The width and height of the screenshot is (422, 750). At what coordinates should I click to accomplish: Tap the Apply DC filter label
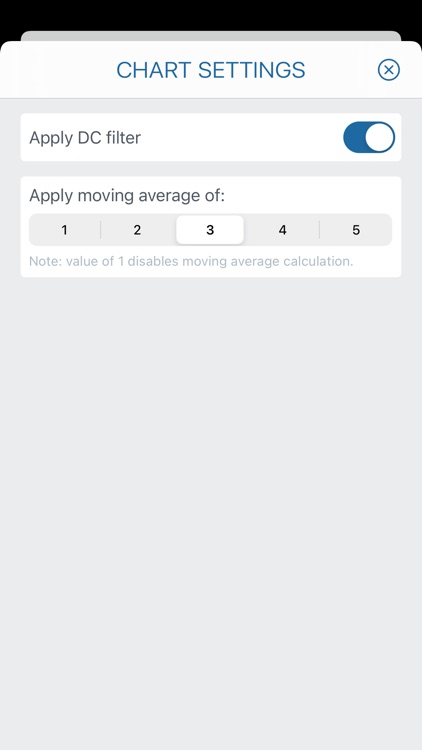[85, 138]
